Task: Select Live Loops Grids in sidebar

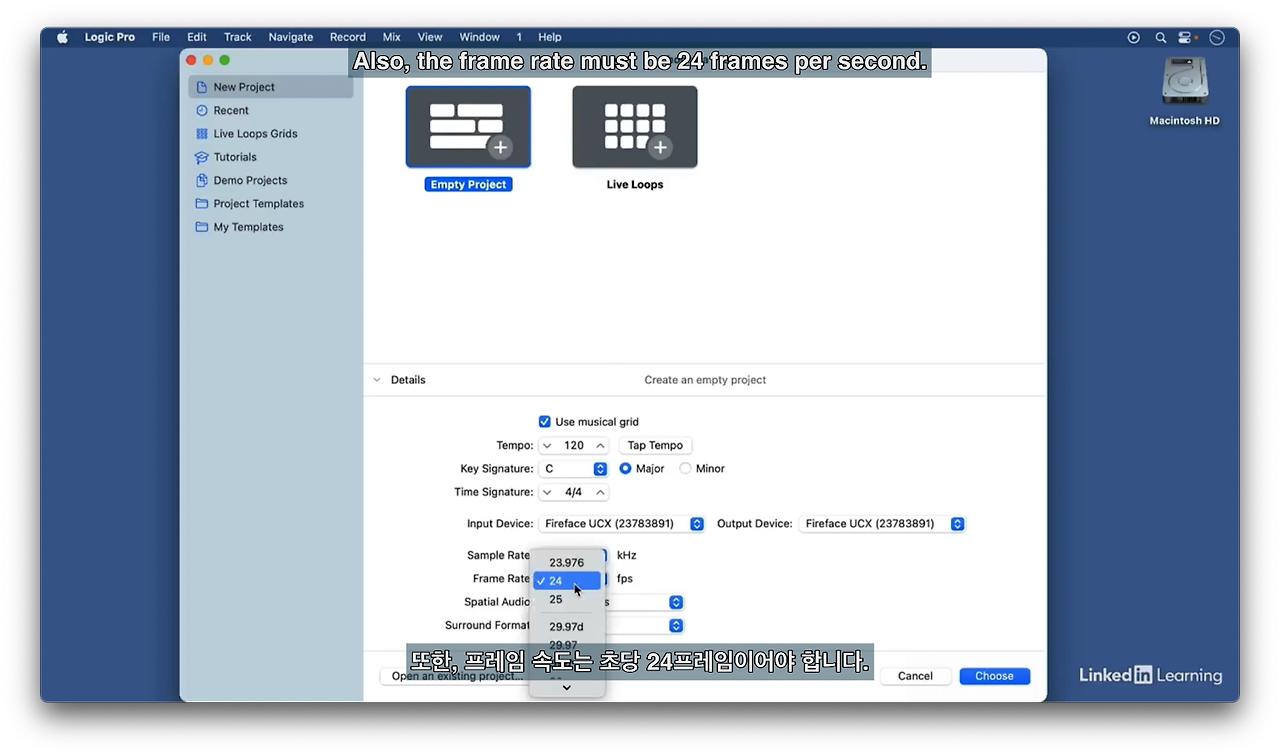Action: click(x=271, y=133)
